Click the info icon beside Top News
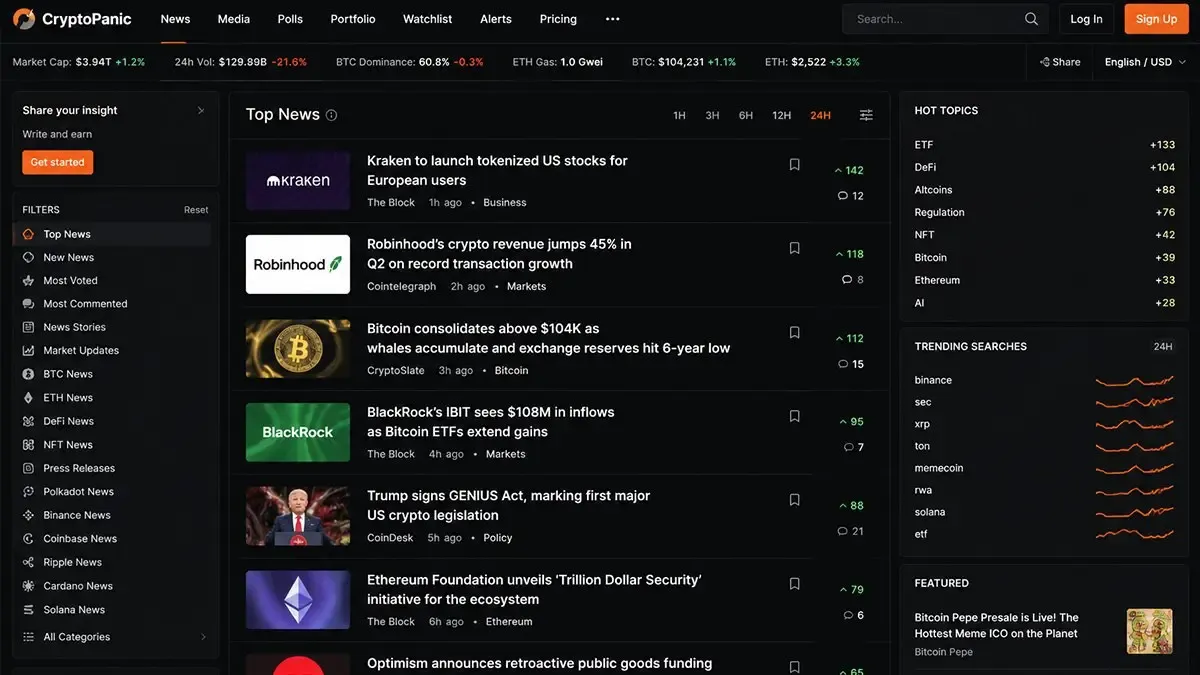The image size is (1200, 675). tap(331, 115)
